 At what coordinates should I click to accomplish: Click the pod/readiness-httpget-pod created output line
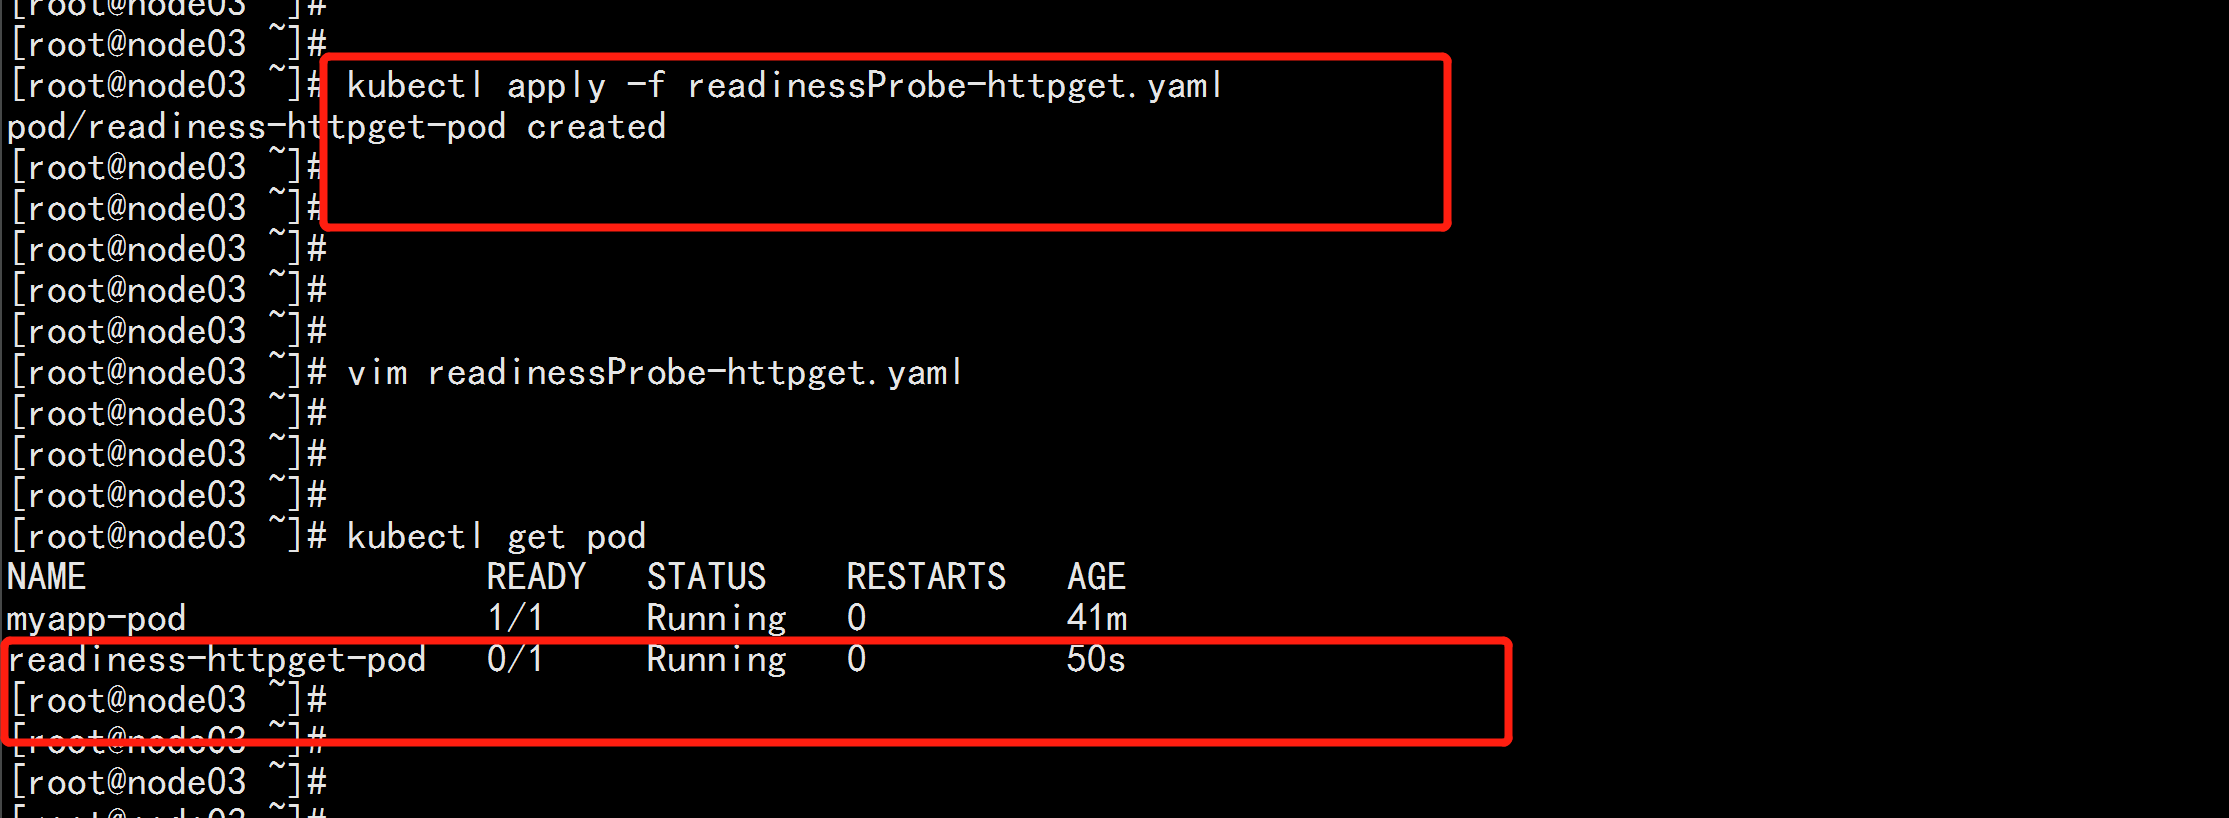point(336,127)
